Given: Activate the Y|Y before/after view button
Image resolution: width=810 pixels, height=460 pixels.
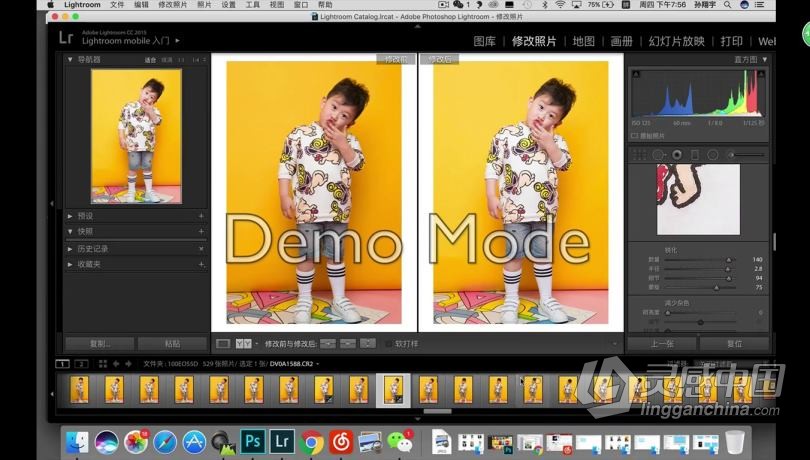Looking at the screenshot, I should pos(243,344).
